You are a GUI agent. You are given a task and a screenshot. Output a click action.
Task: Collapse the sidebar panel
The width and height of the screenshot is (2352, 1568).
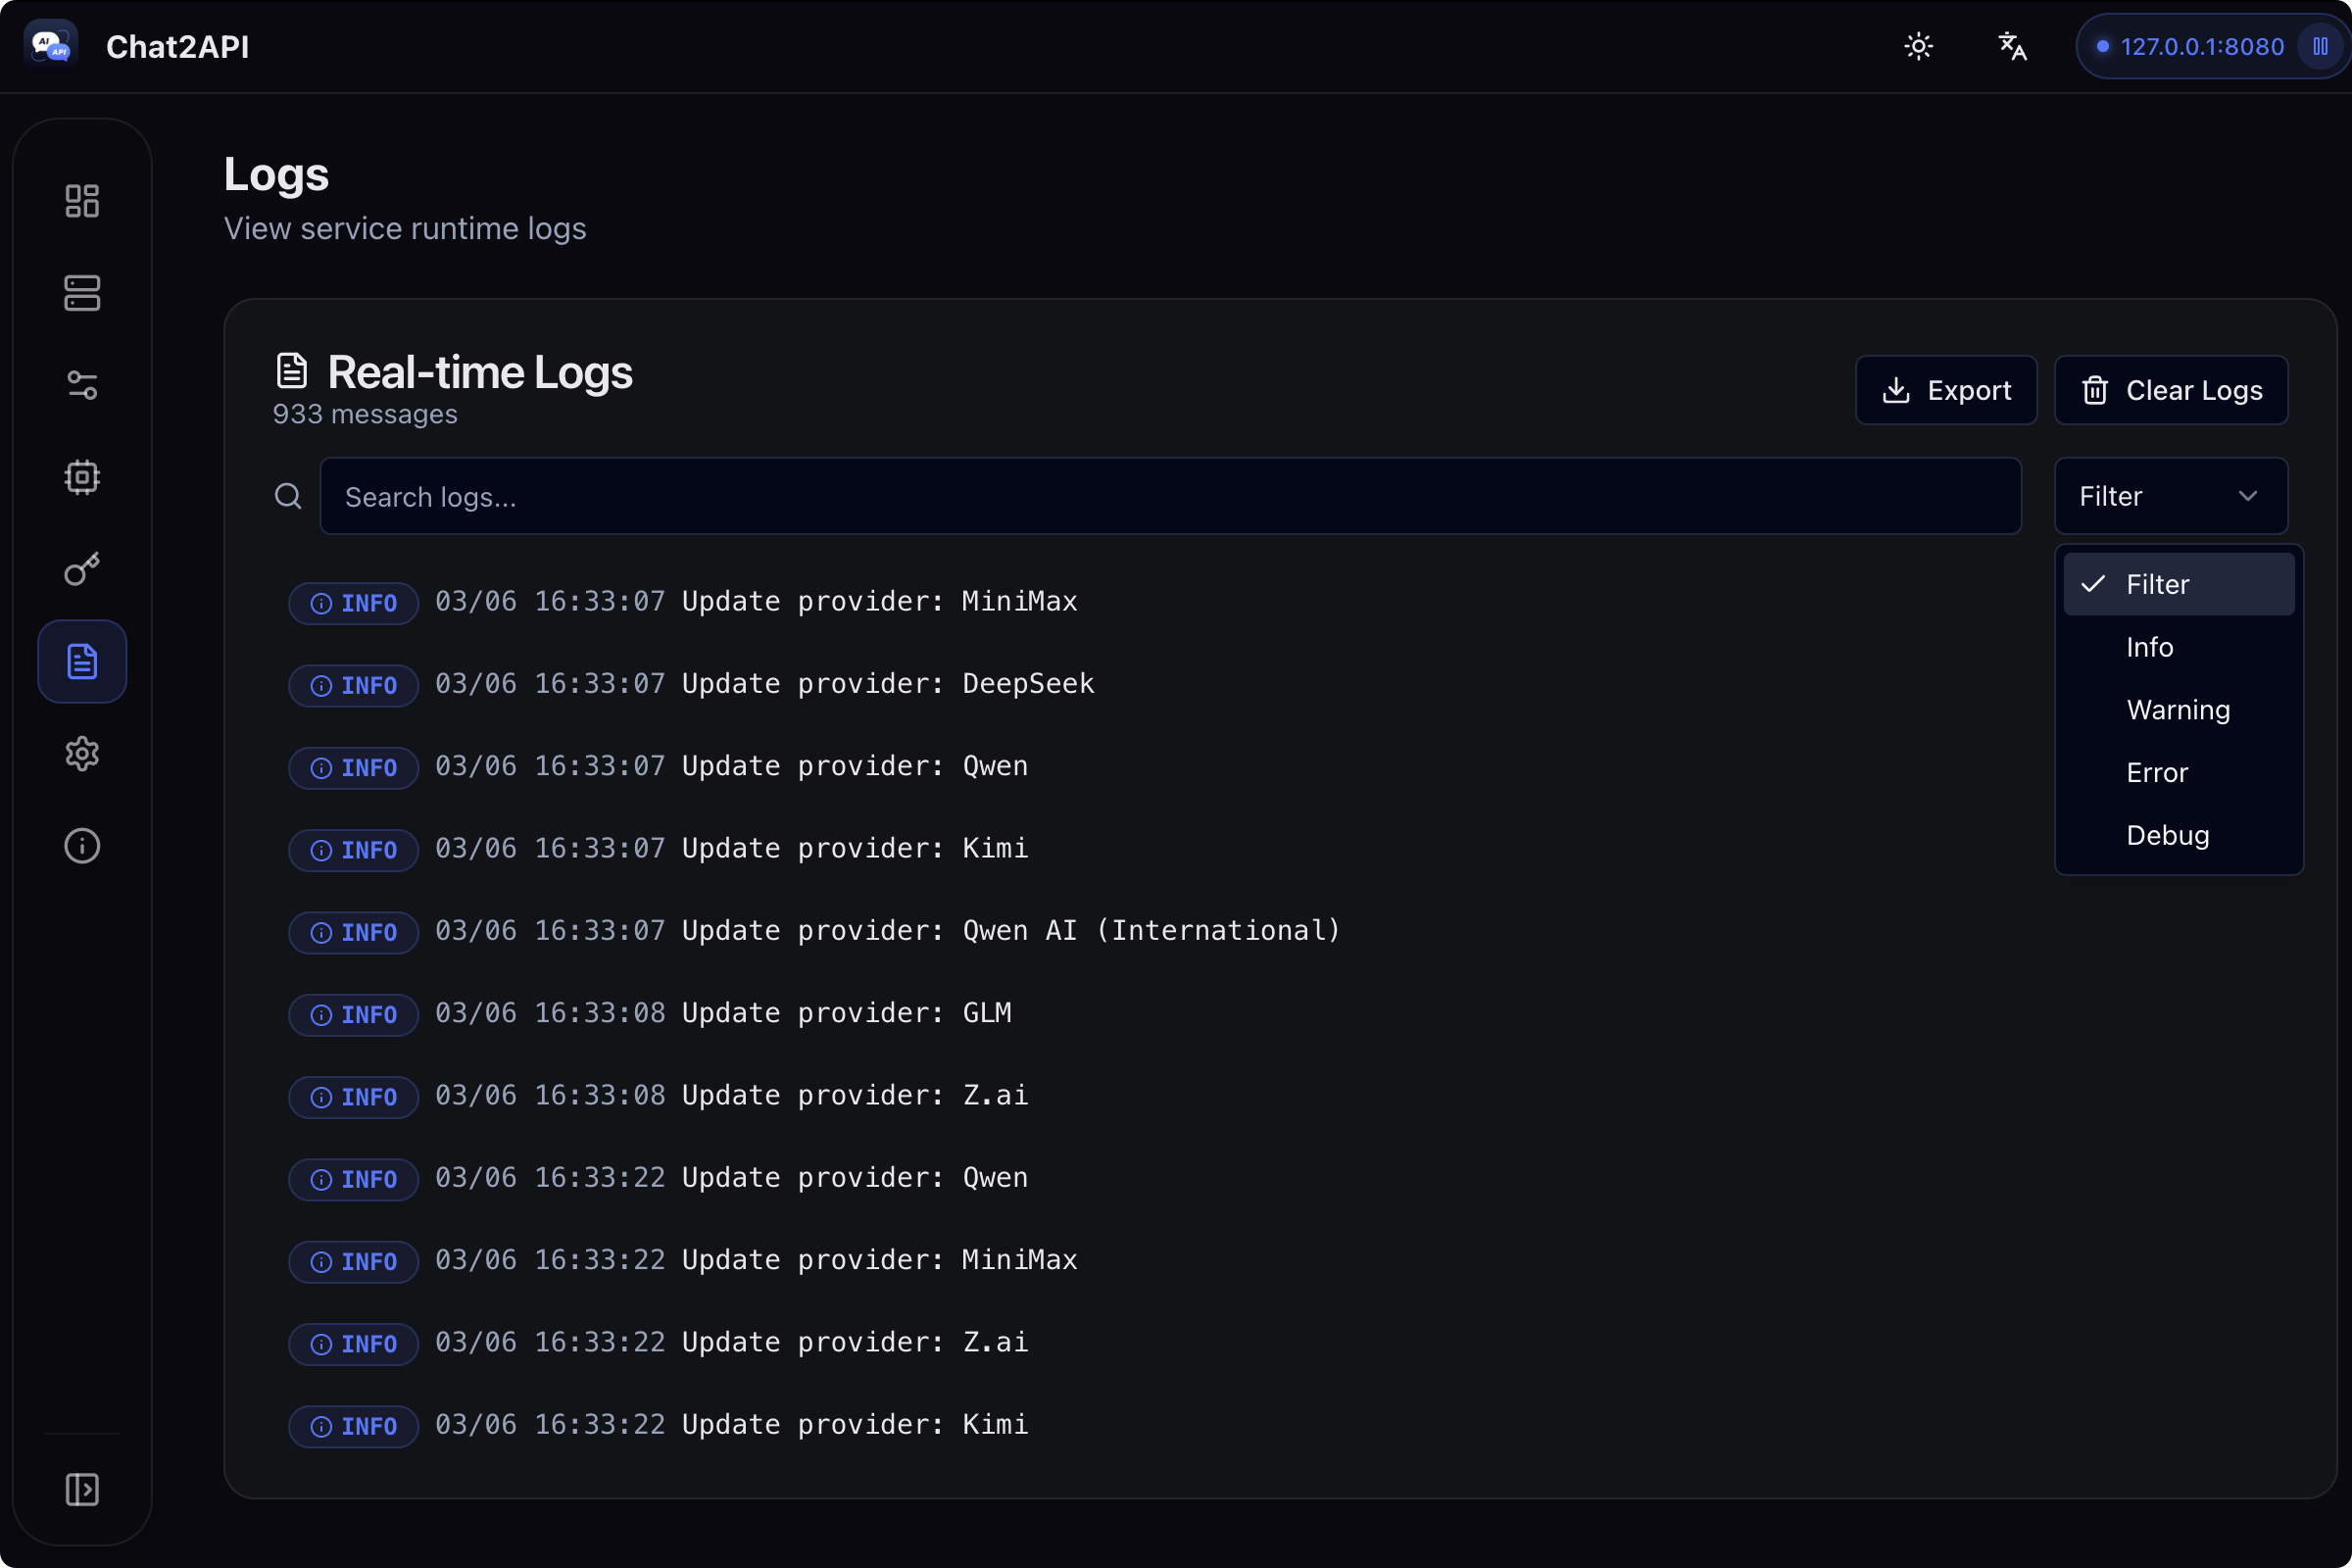pos(81,1489)
